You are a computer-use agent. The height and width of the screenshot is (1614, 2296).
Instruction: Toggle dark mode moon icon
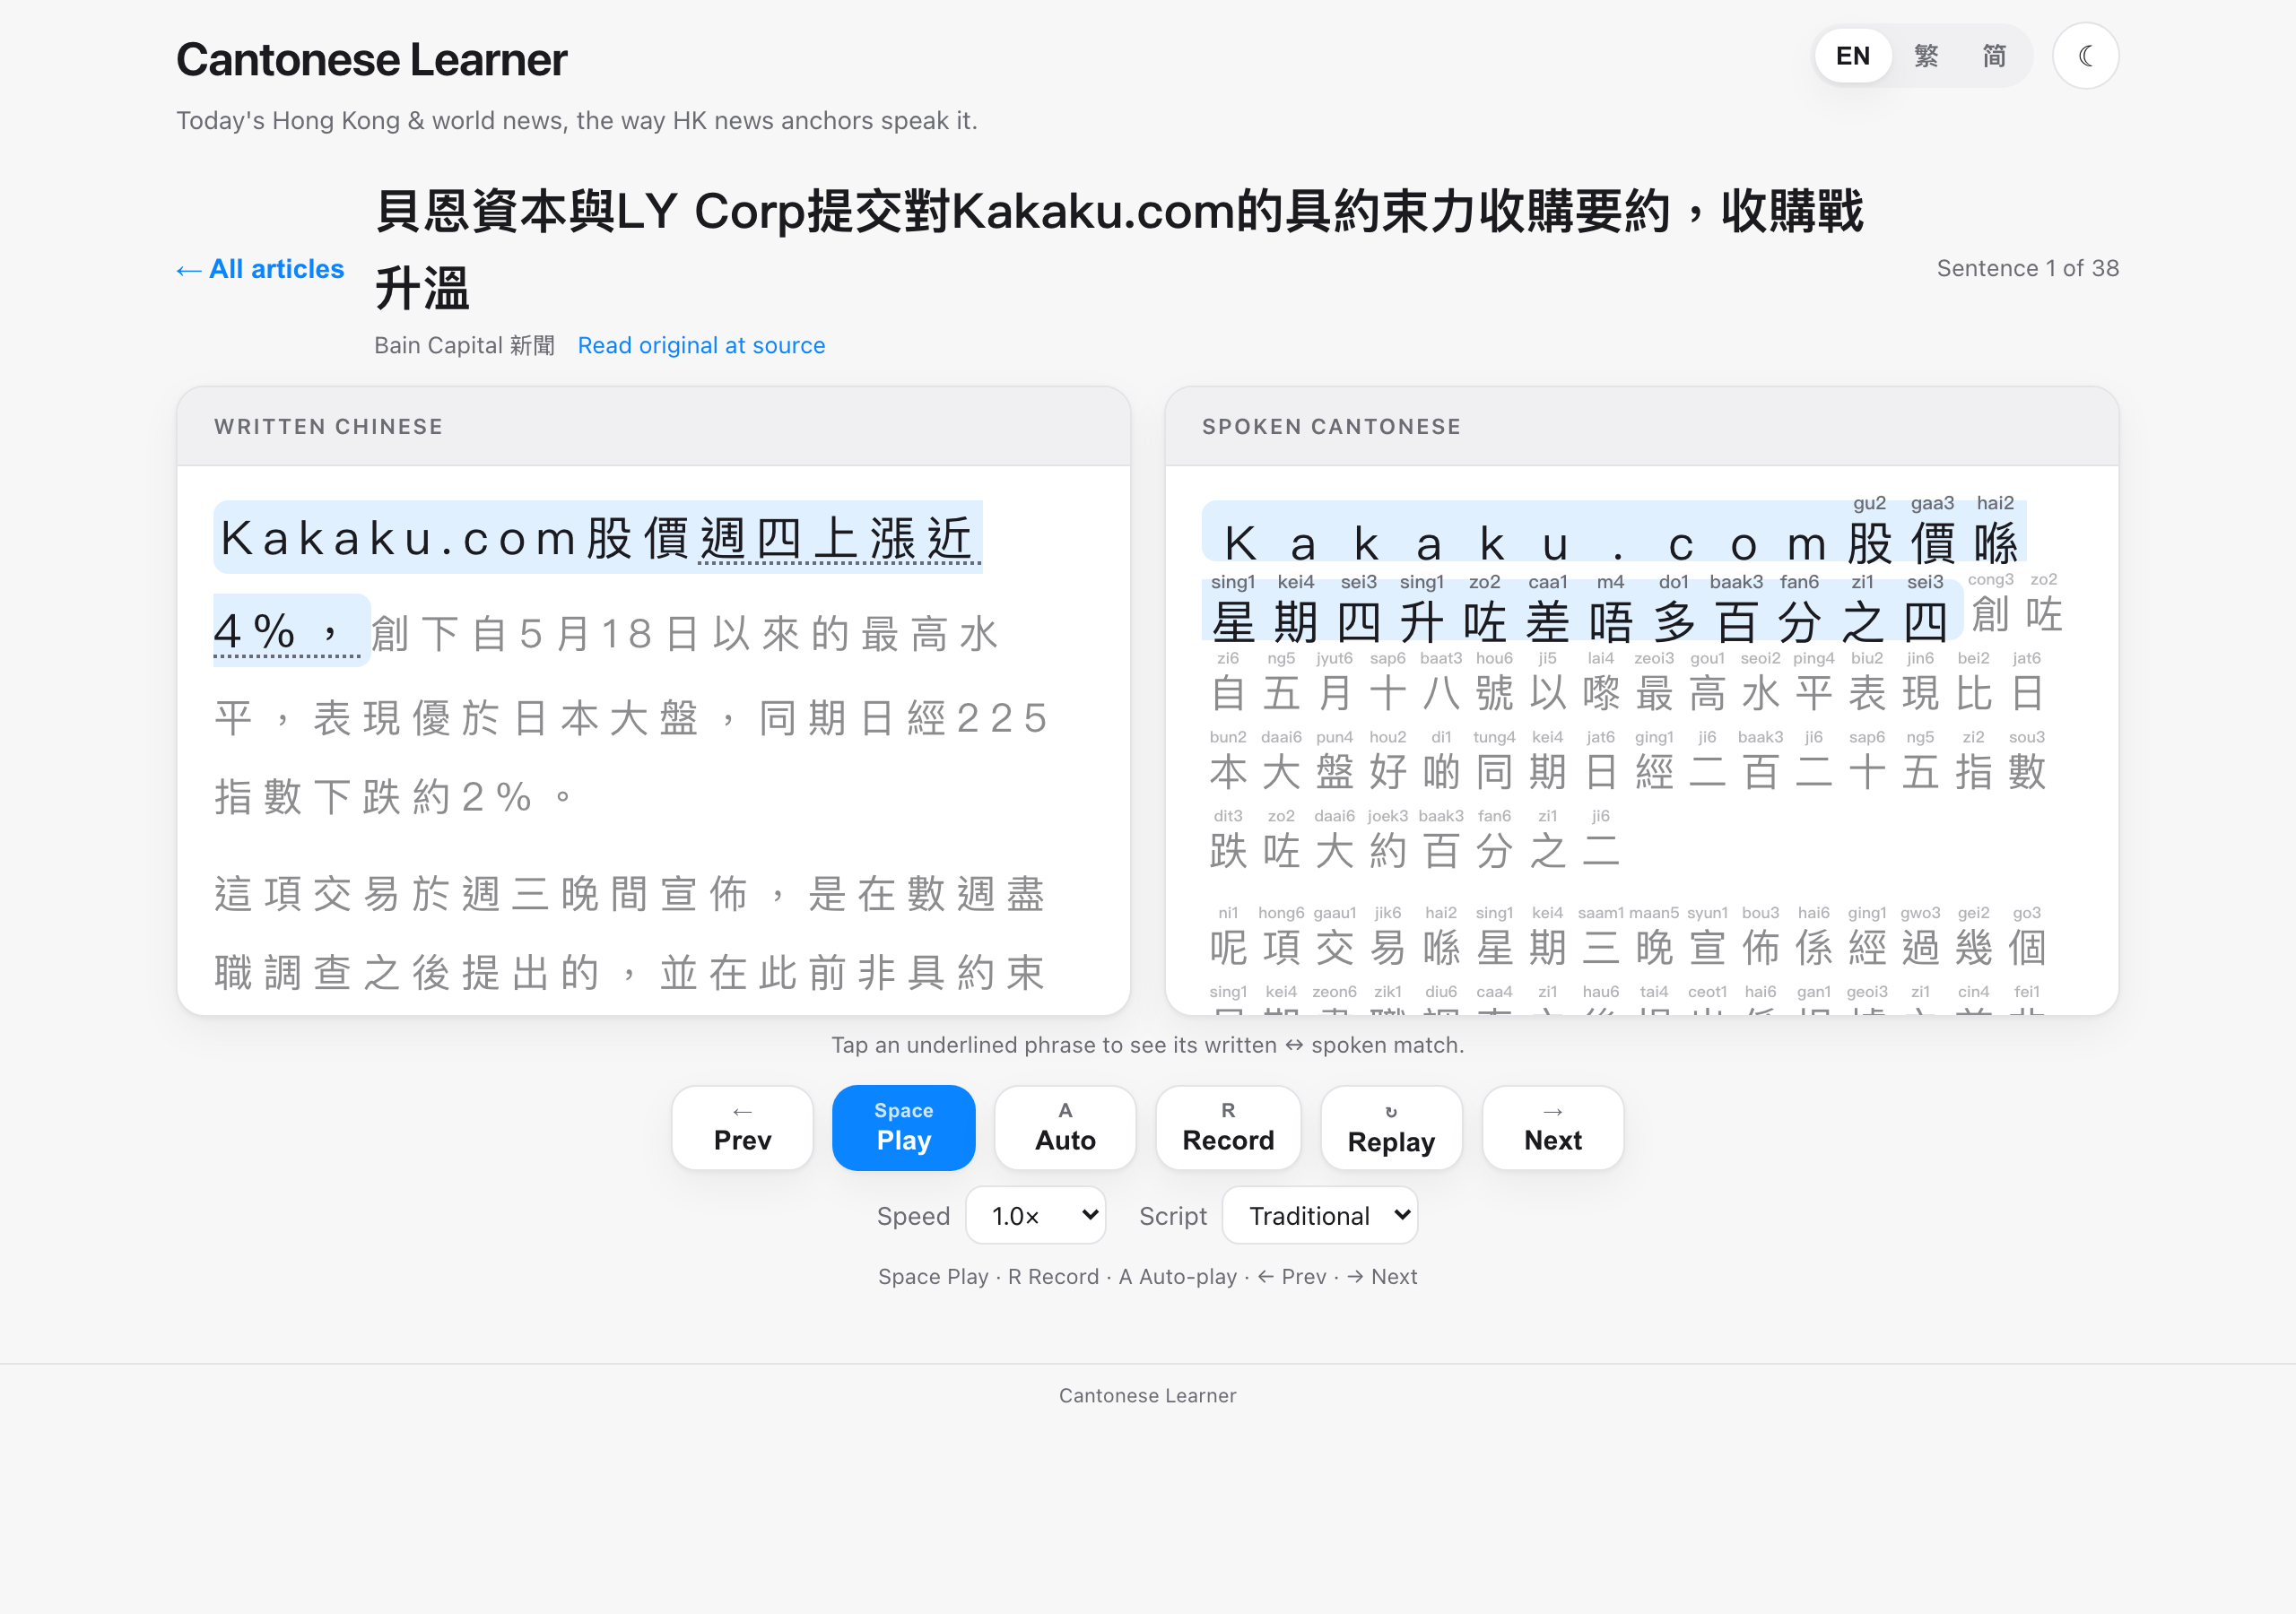(2085, 56)
